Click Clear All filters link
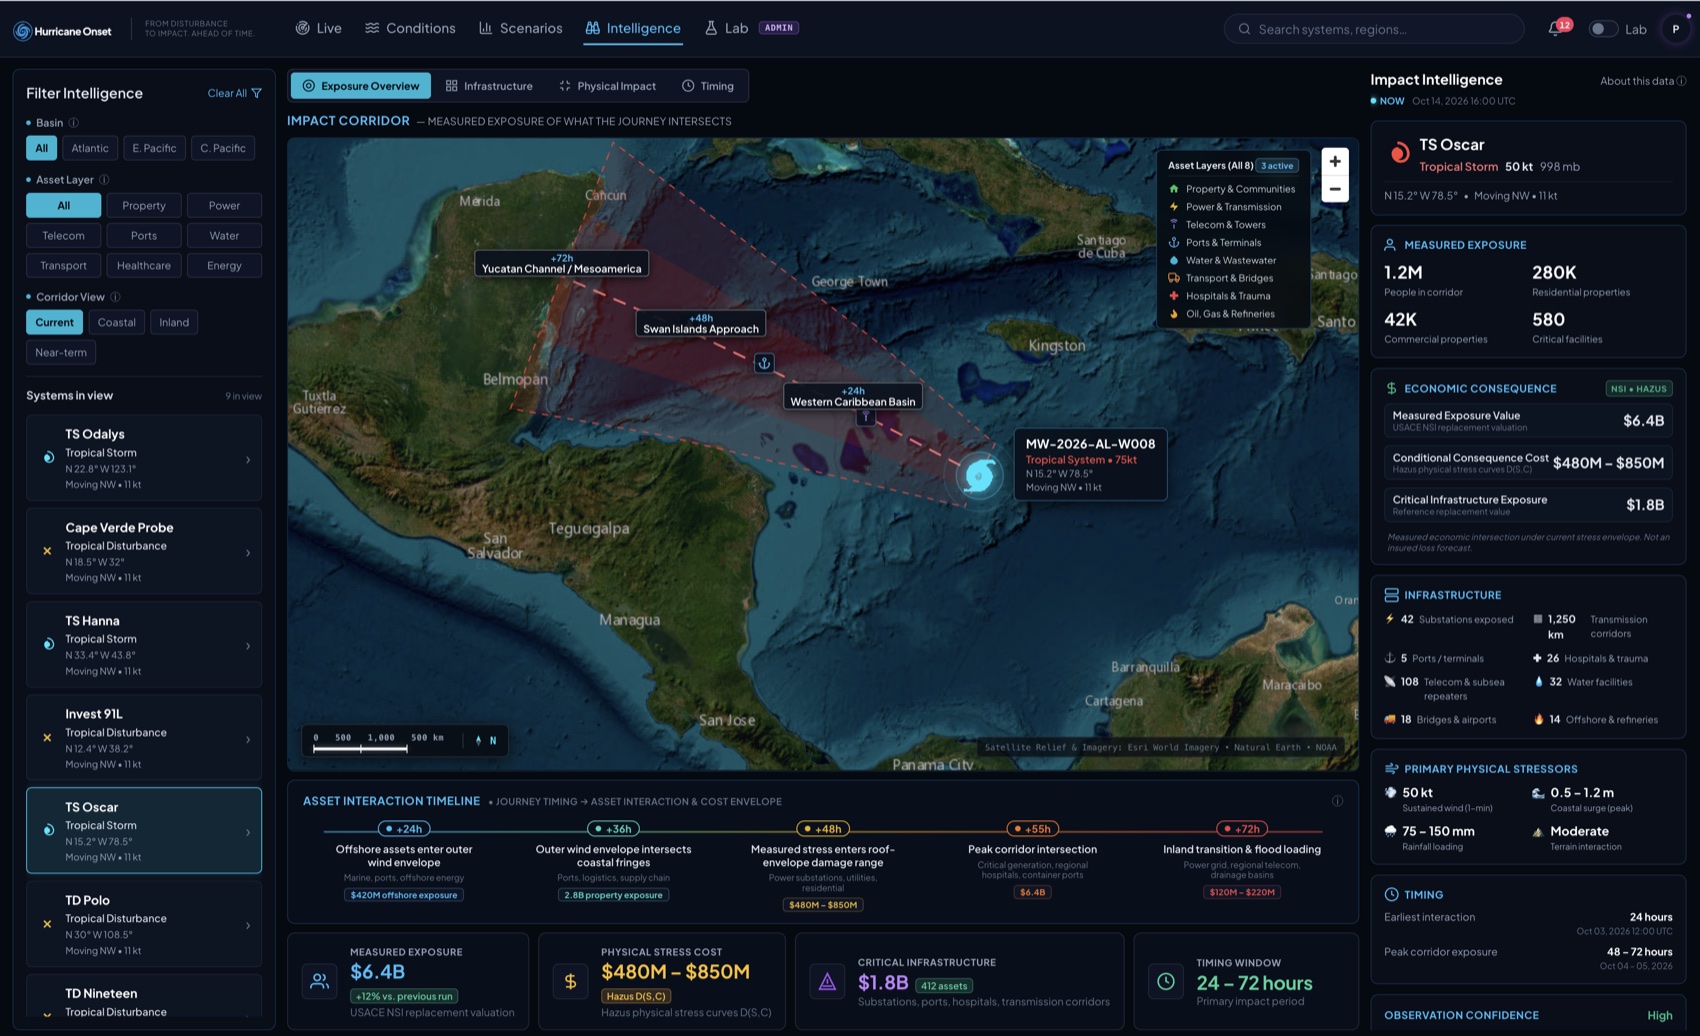This screenshot has height=1036, width=1700. pos(234,93)
